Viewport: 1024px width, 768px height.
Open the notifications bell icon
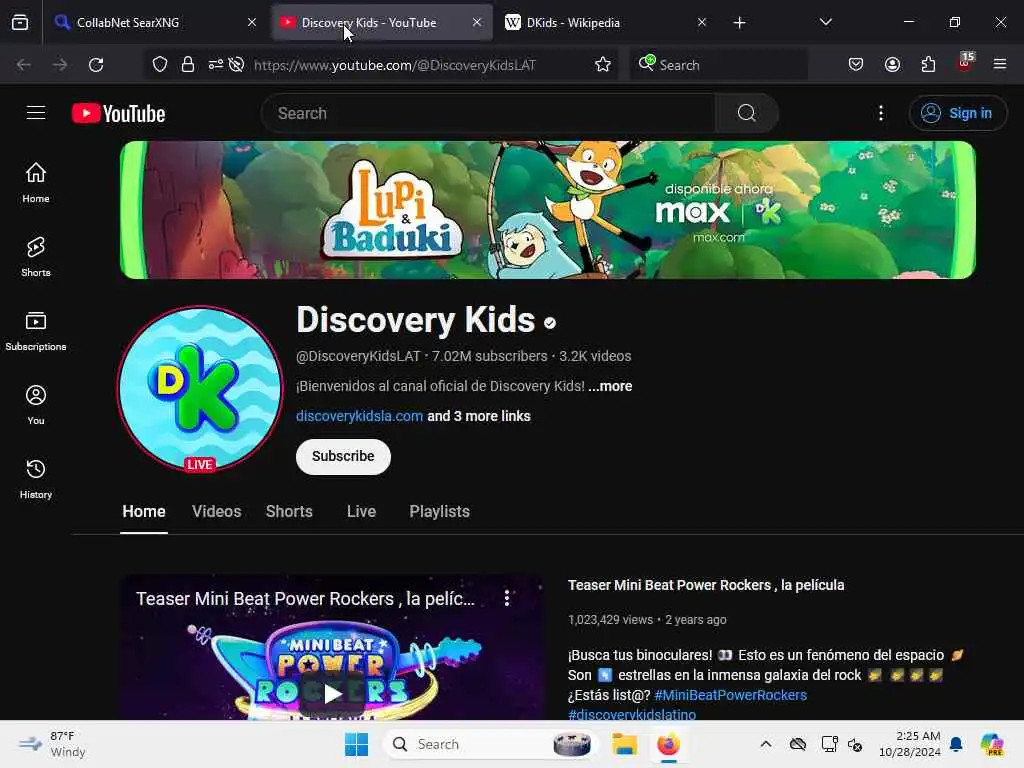click(956, 744)
